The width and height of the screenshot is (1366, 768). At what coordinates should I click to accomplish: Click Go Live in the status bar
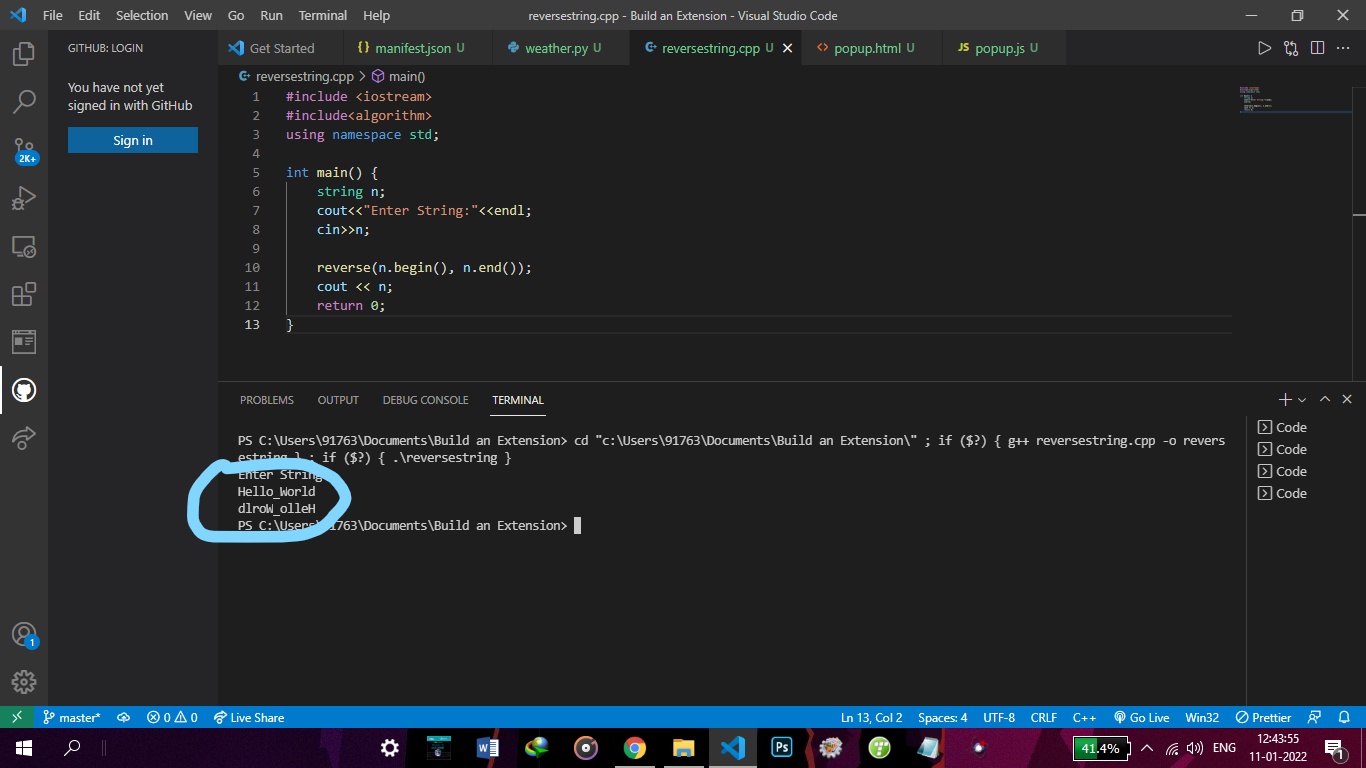[x=1141, y=717]
